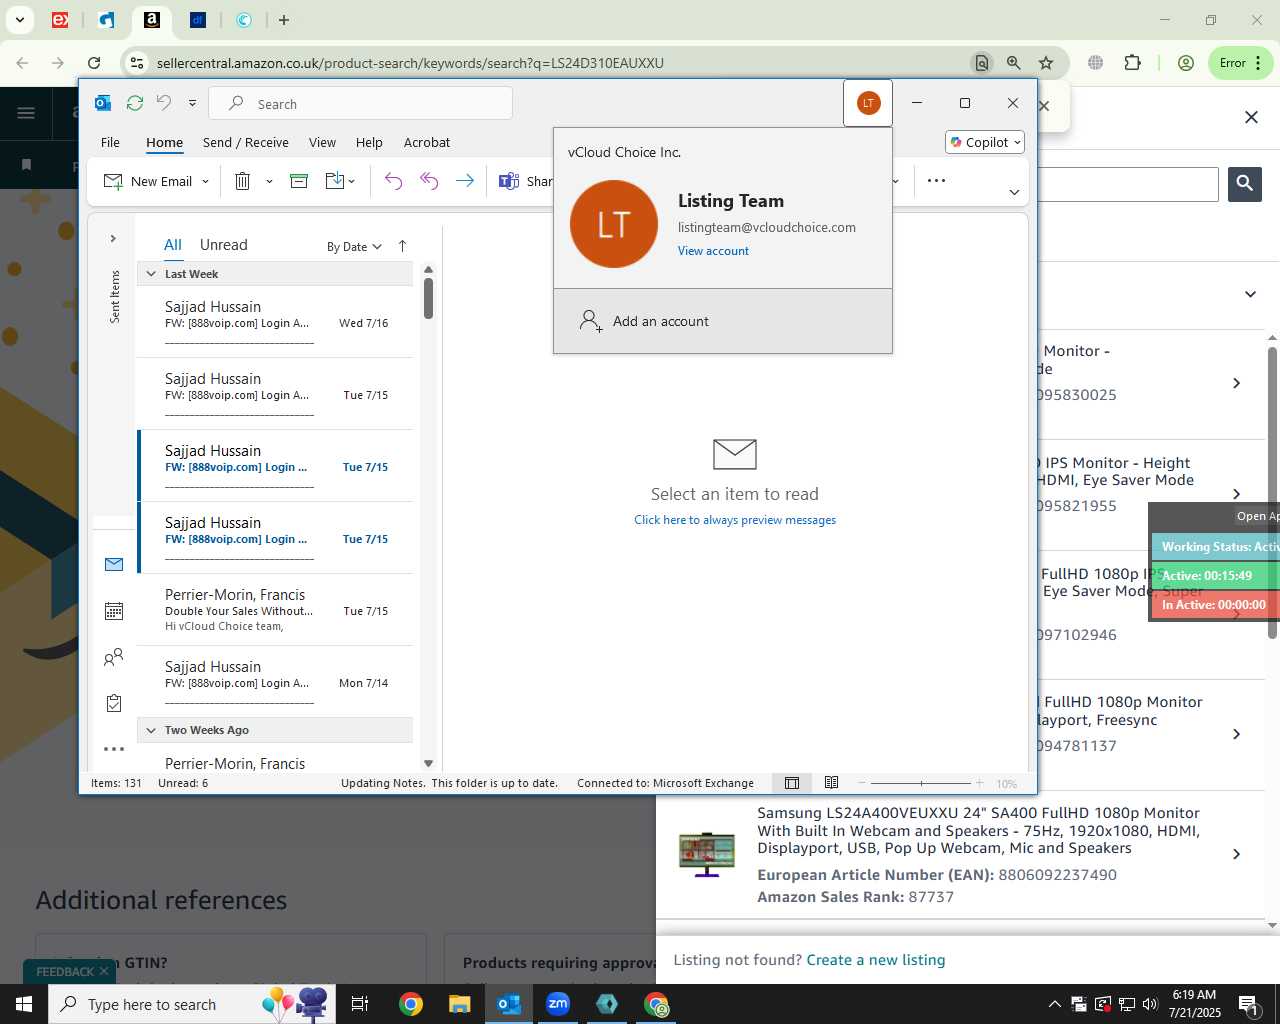This screenshot has width=1280, height=1024.
Task: Click the Delete trash icon
Action: coord(242,181)
